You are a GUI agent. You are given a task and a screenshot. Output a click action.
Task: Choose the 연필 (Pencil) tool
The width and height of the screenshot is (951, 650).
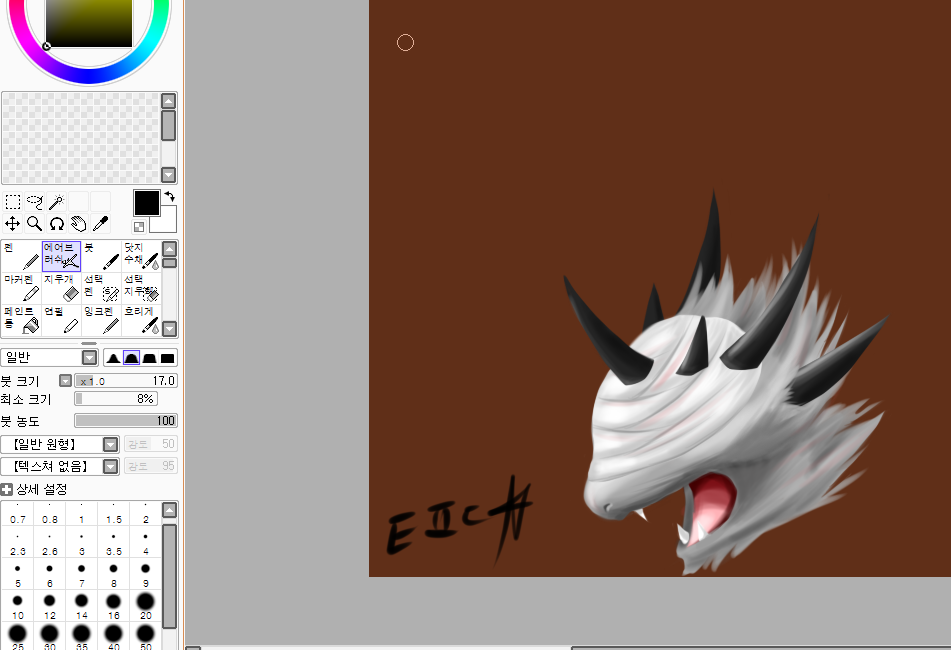tap(61, 320)
